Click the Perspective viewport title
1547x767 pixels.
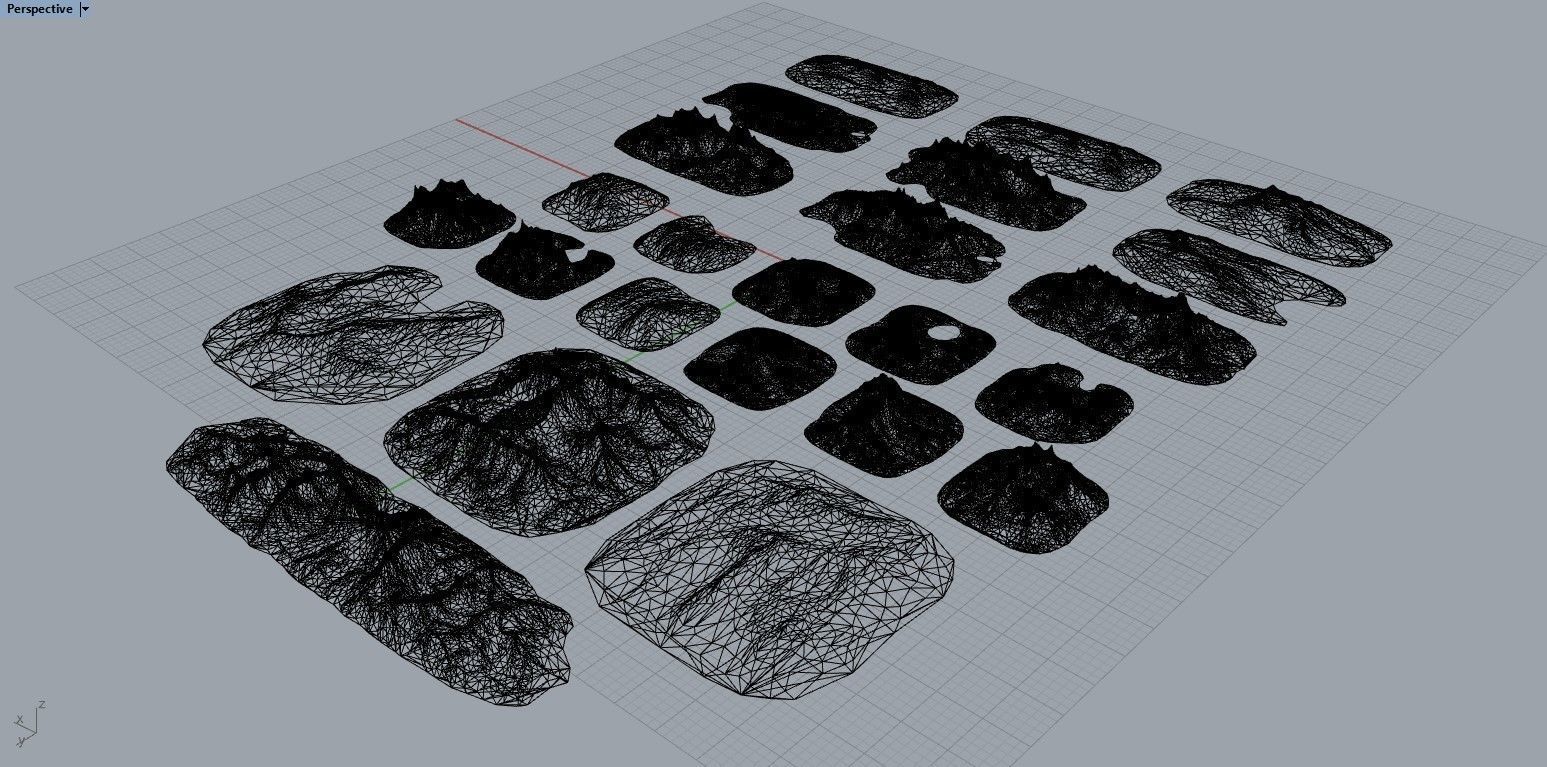(x=39, y=9)
